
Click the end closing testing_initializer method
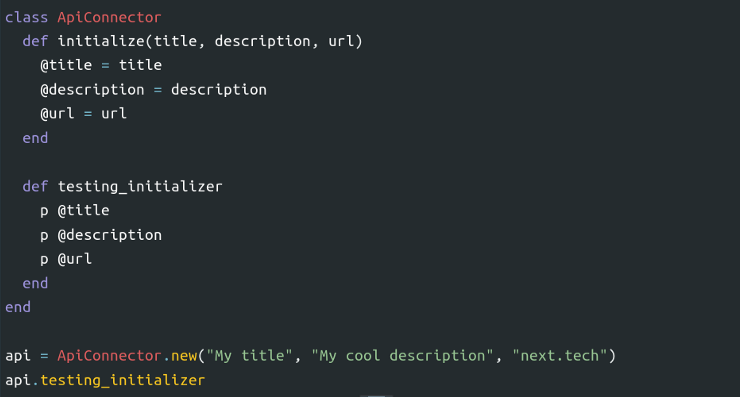[35, 283]
